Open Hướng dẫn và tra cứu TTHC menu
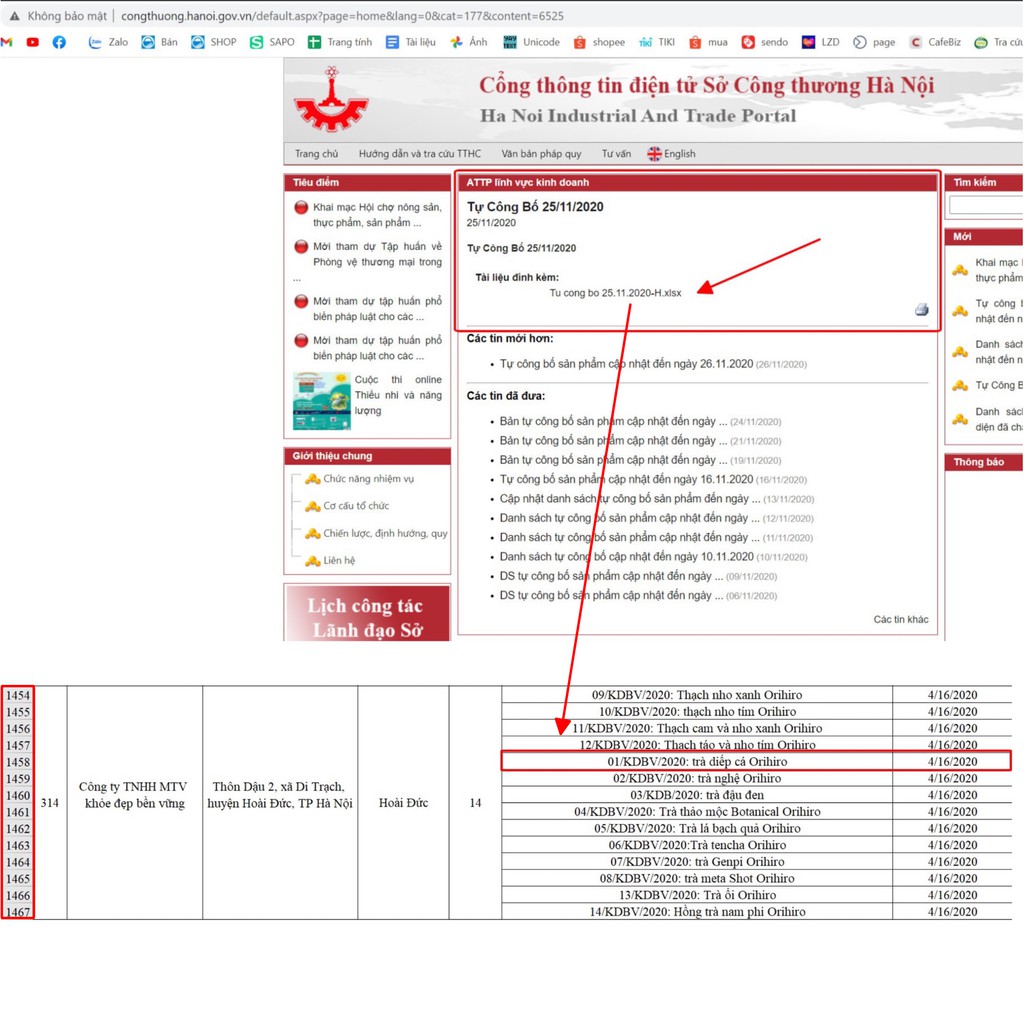This screenshot has width=1024, height=1024. coord(420,154)
